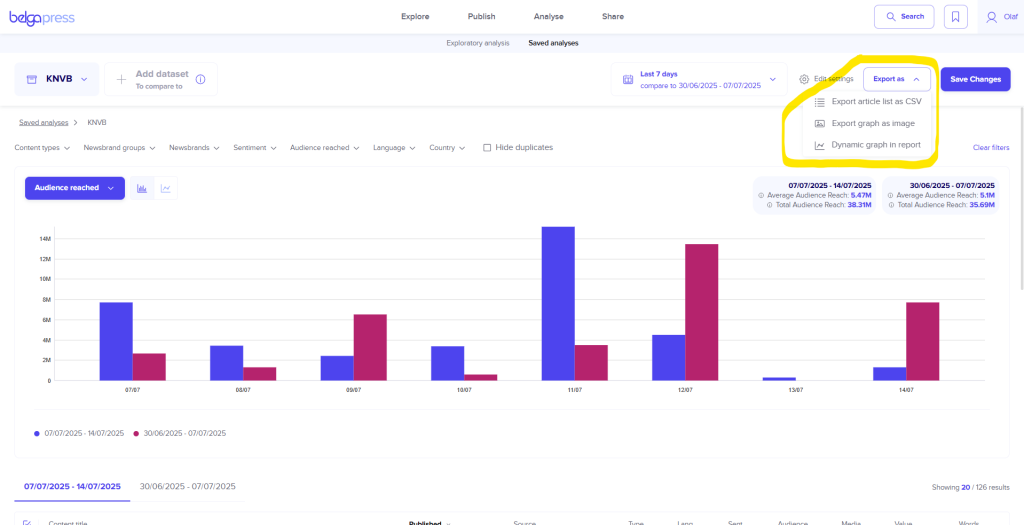
Task: Select Export article list as CSV
Action: (876, 101)
